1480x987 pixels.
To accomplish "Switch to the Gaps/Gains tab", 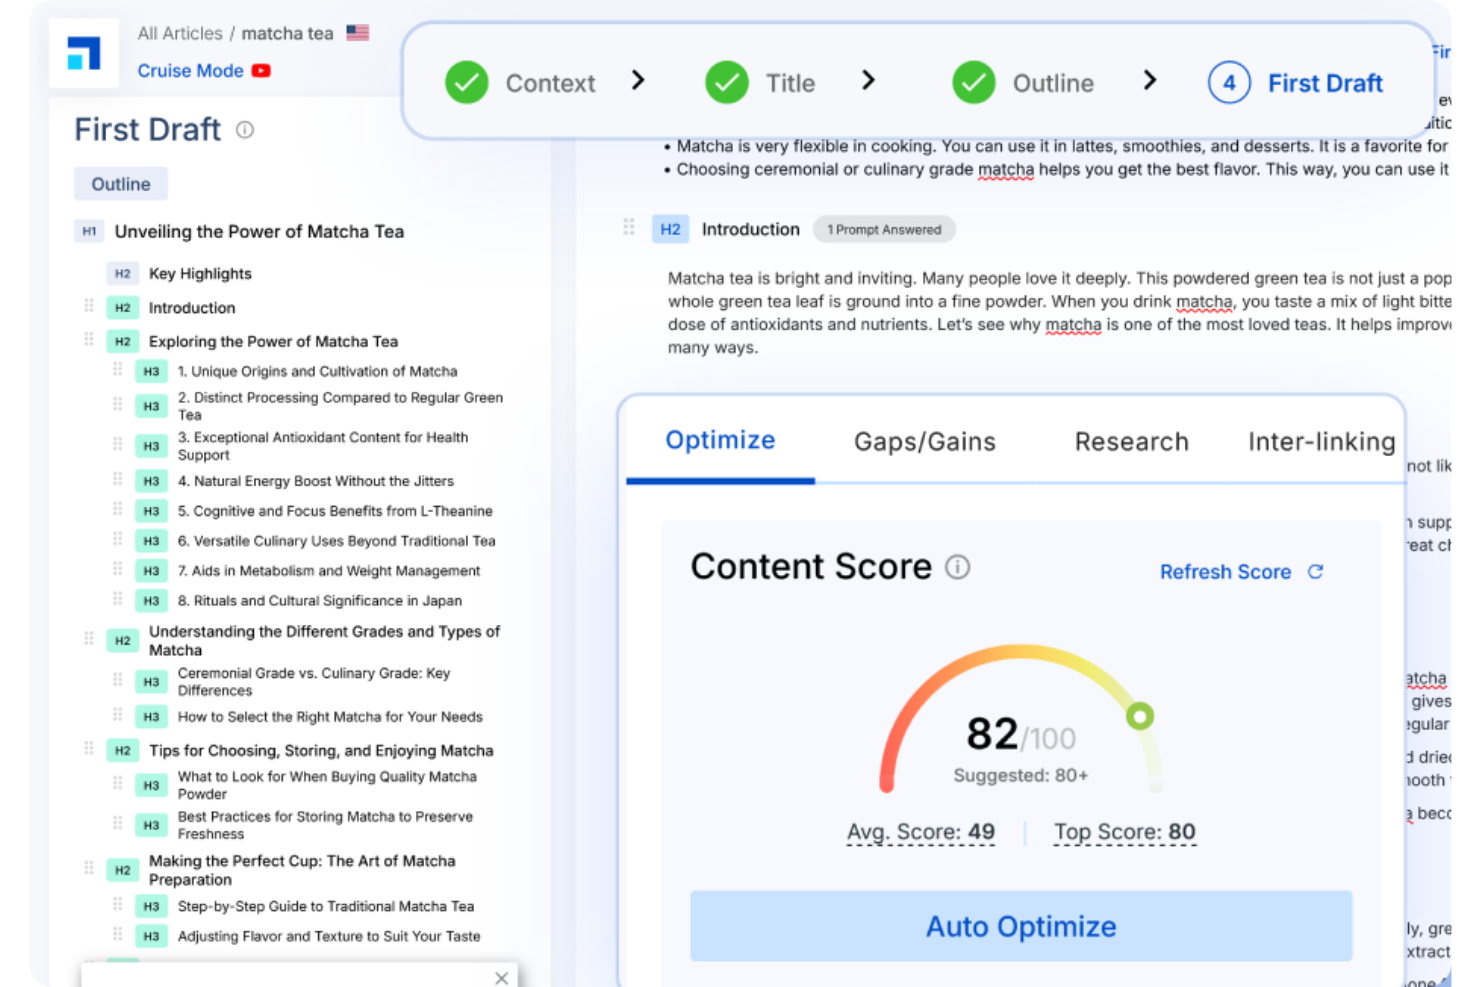I will point(925,441).
